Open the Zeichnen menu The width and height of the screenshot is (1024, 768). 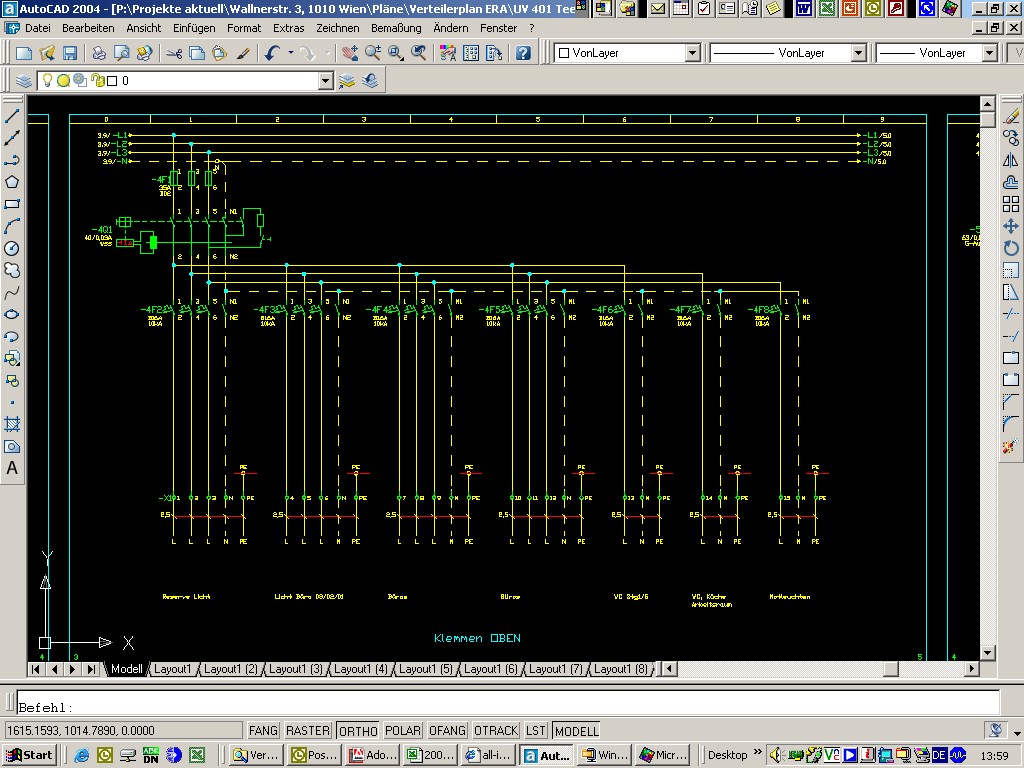pos(338,28)
